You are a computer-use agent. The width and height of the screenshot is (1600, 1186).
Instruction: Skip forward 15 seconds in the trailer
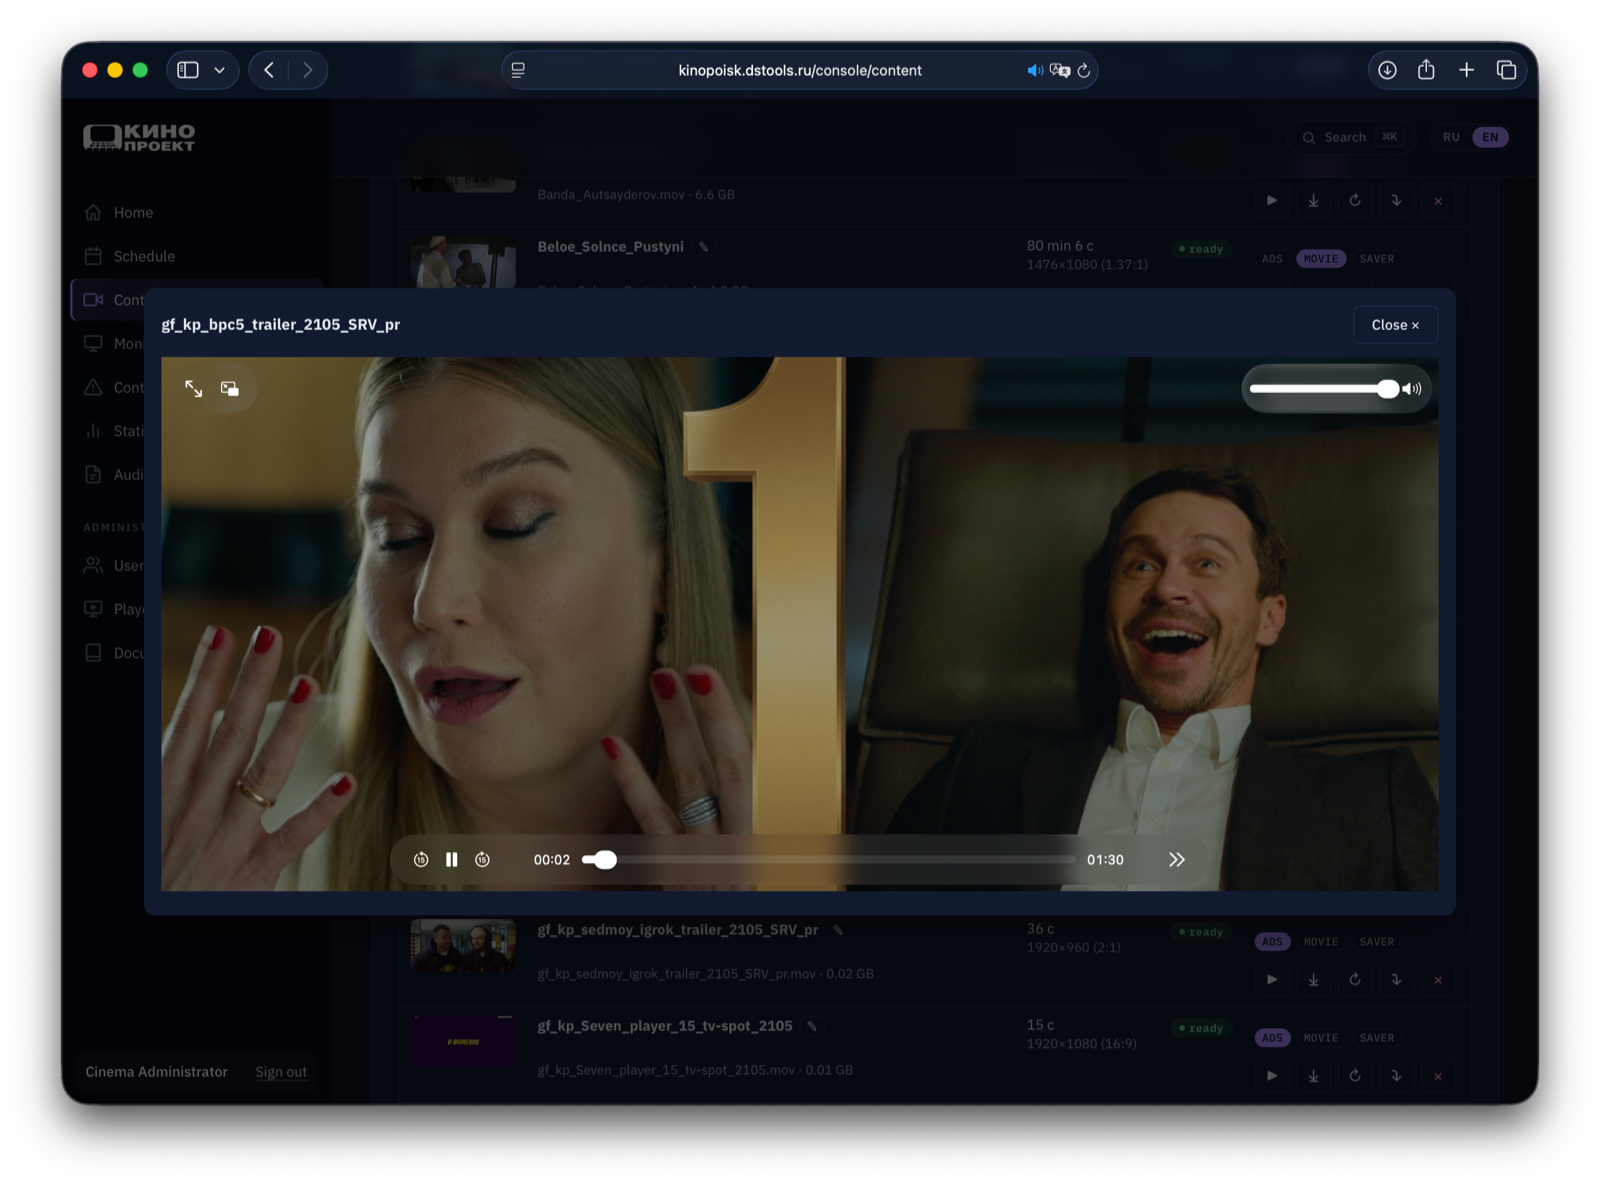(x=482, y=860)
